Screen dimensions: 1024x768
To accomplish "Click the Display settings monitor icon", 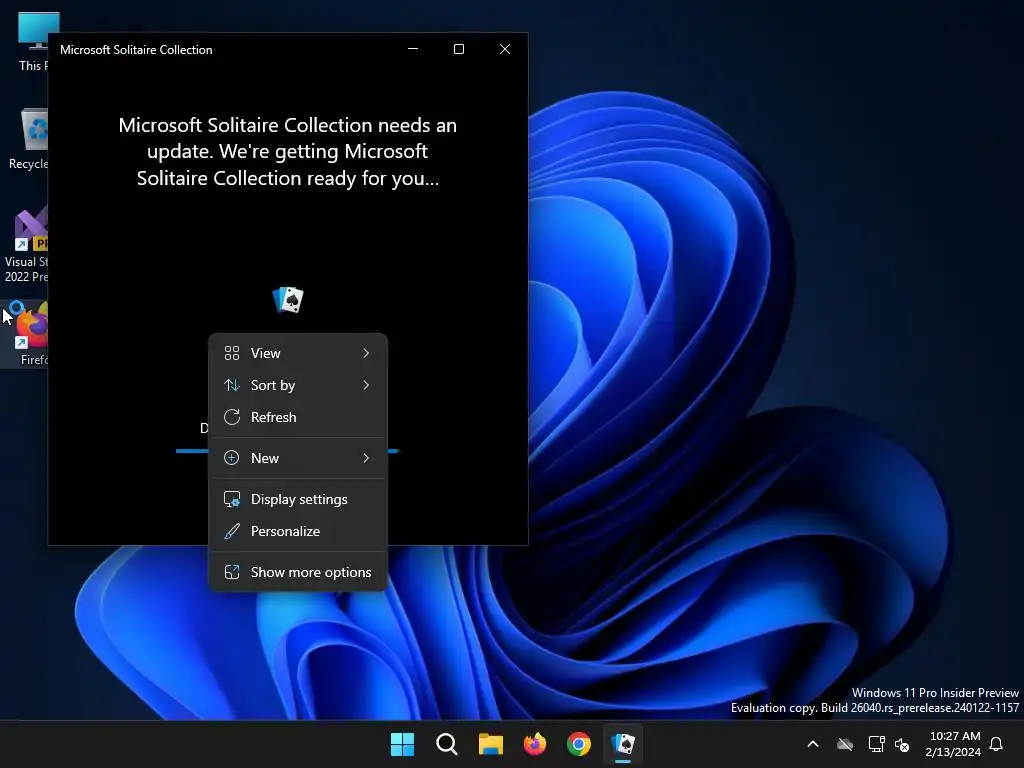I will tap(232, 500).
